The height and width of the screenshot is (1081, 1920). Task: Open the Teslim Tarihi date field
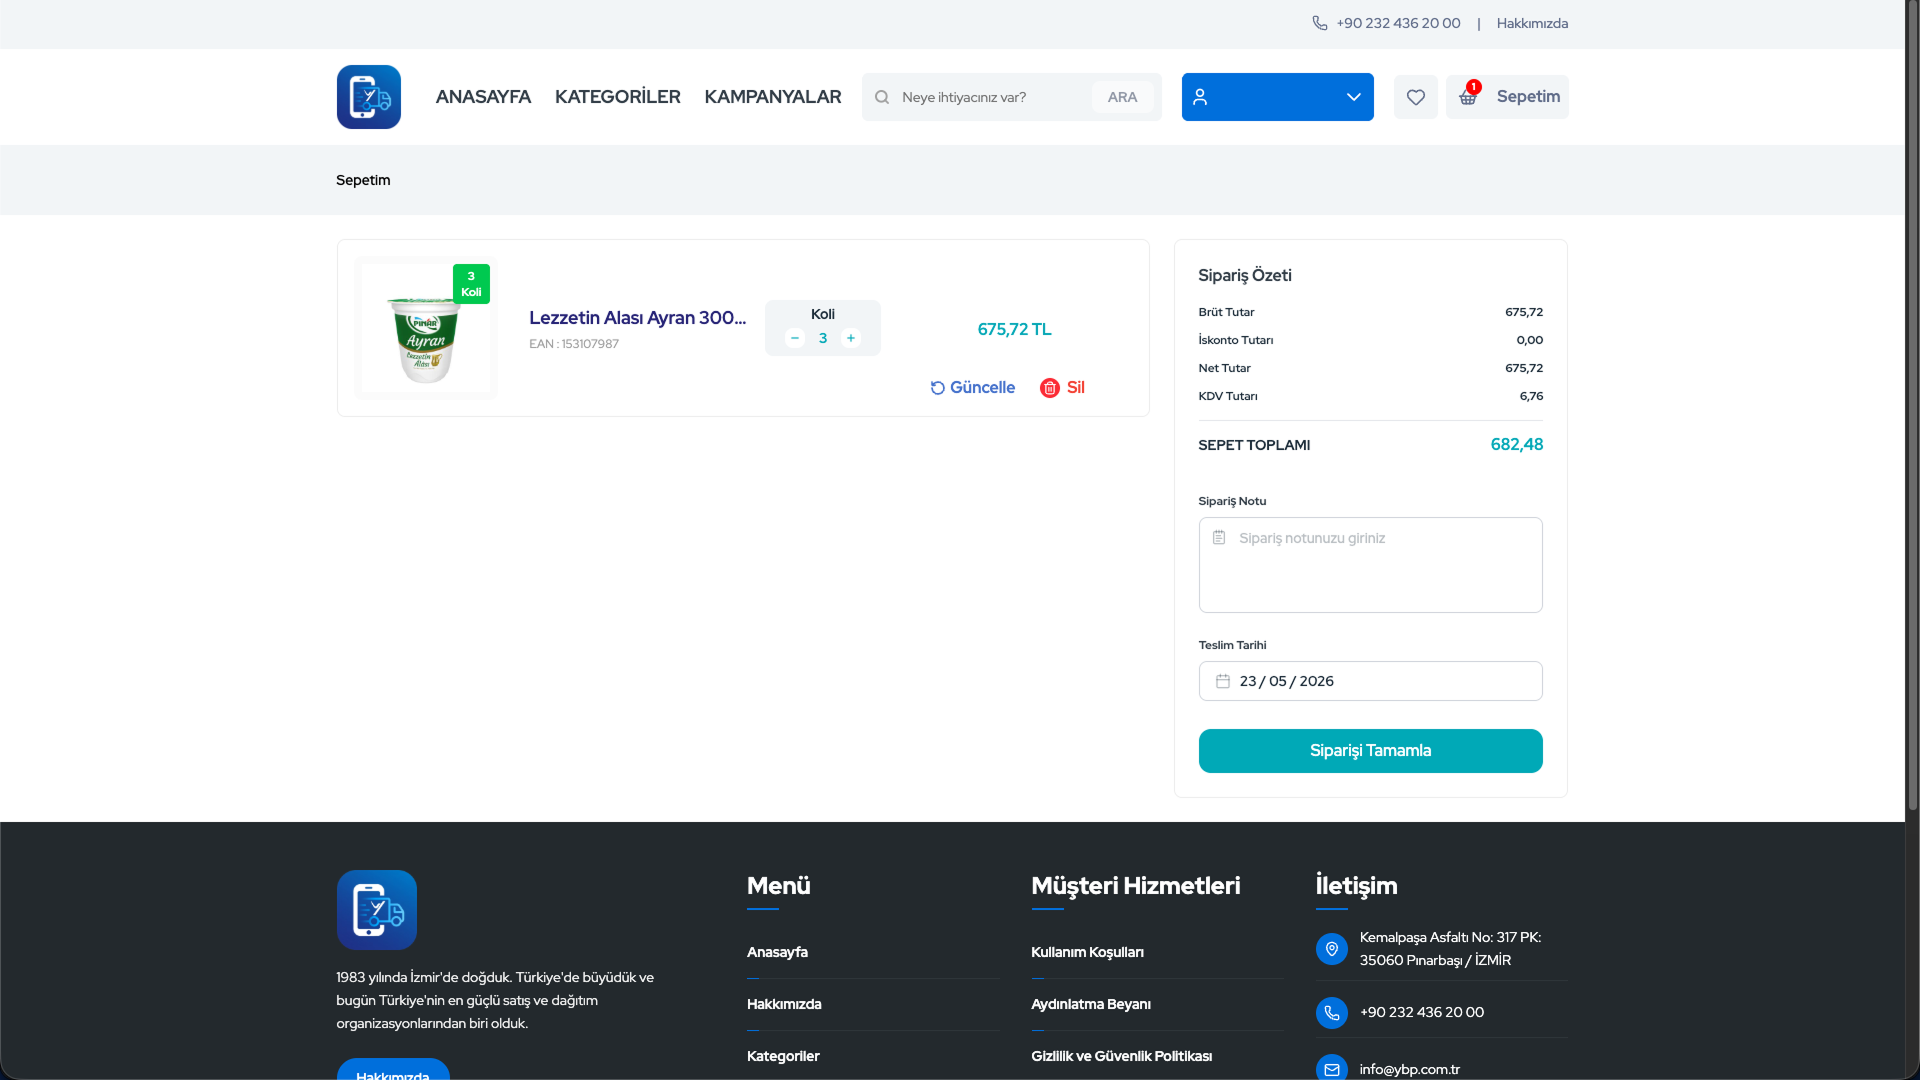pos(1370,681)
